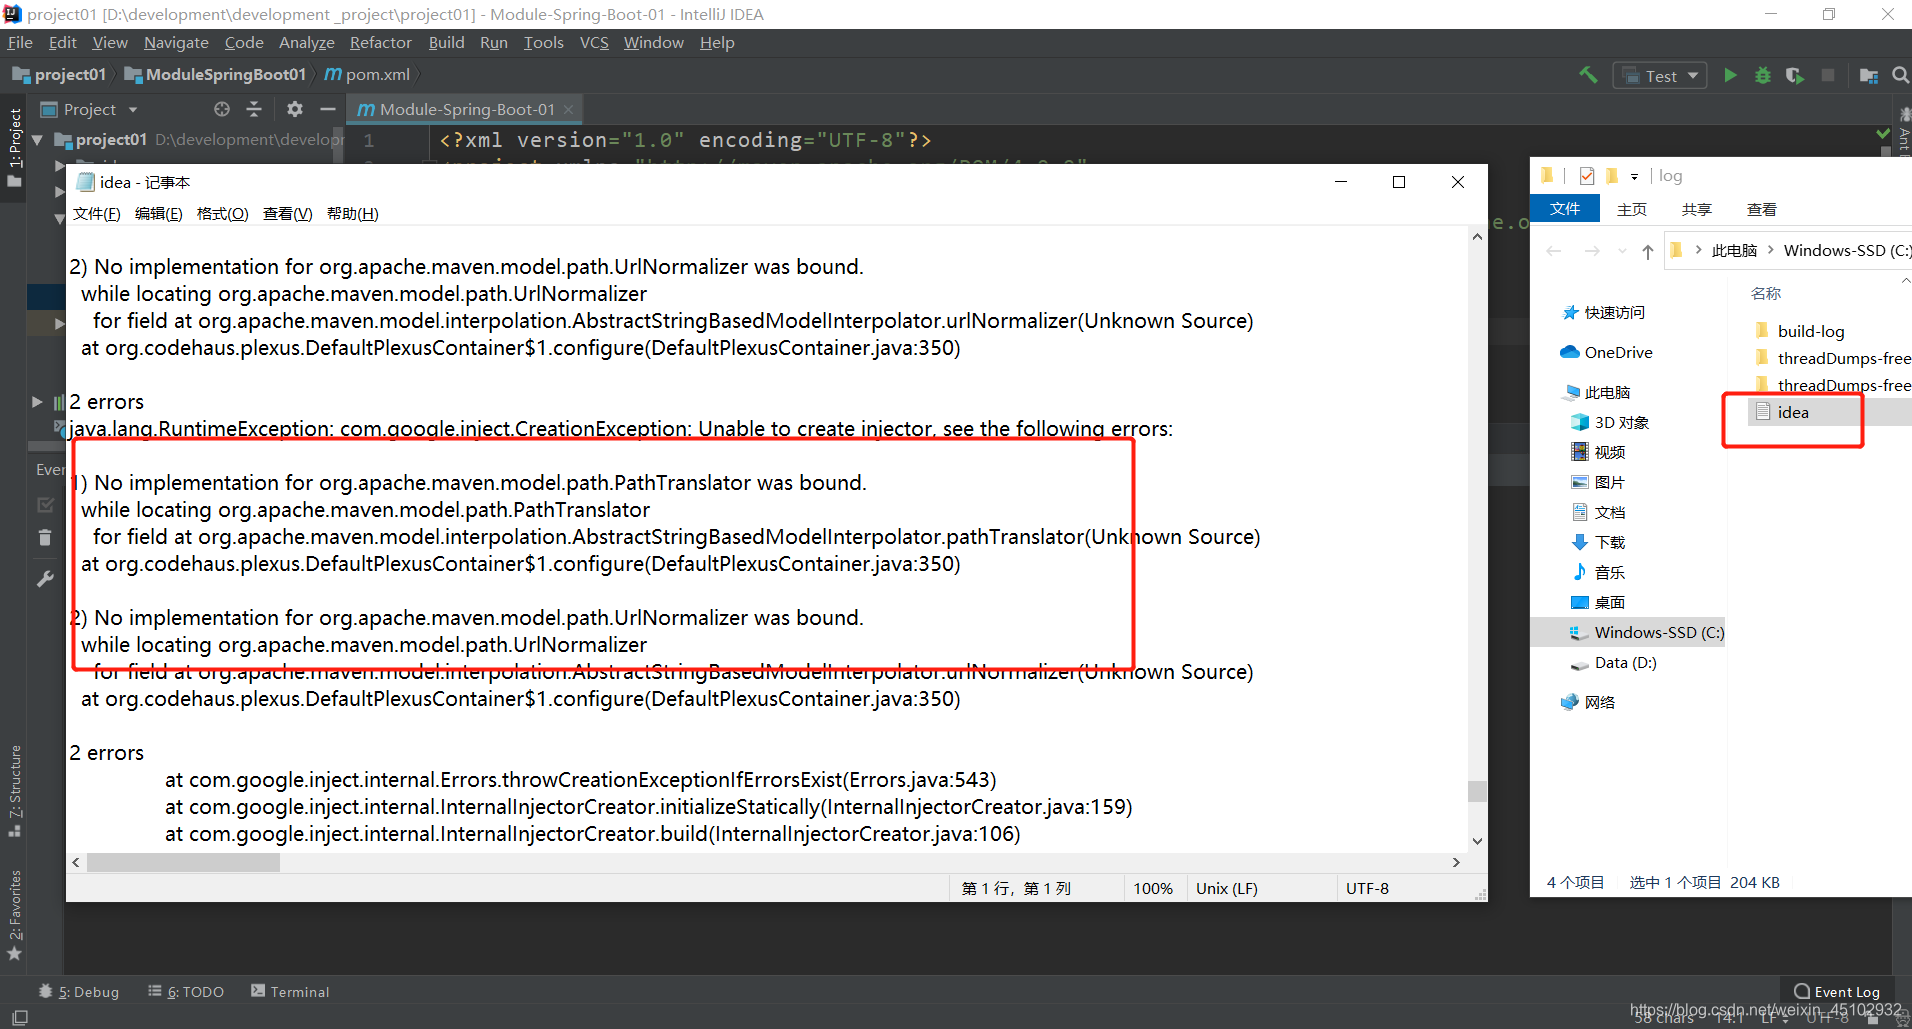Viewport: 1912px width, 1029px height.
Task: Start debugging with the green bug icon
Action: coord(1763,75)
